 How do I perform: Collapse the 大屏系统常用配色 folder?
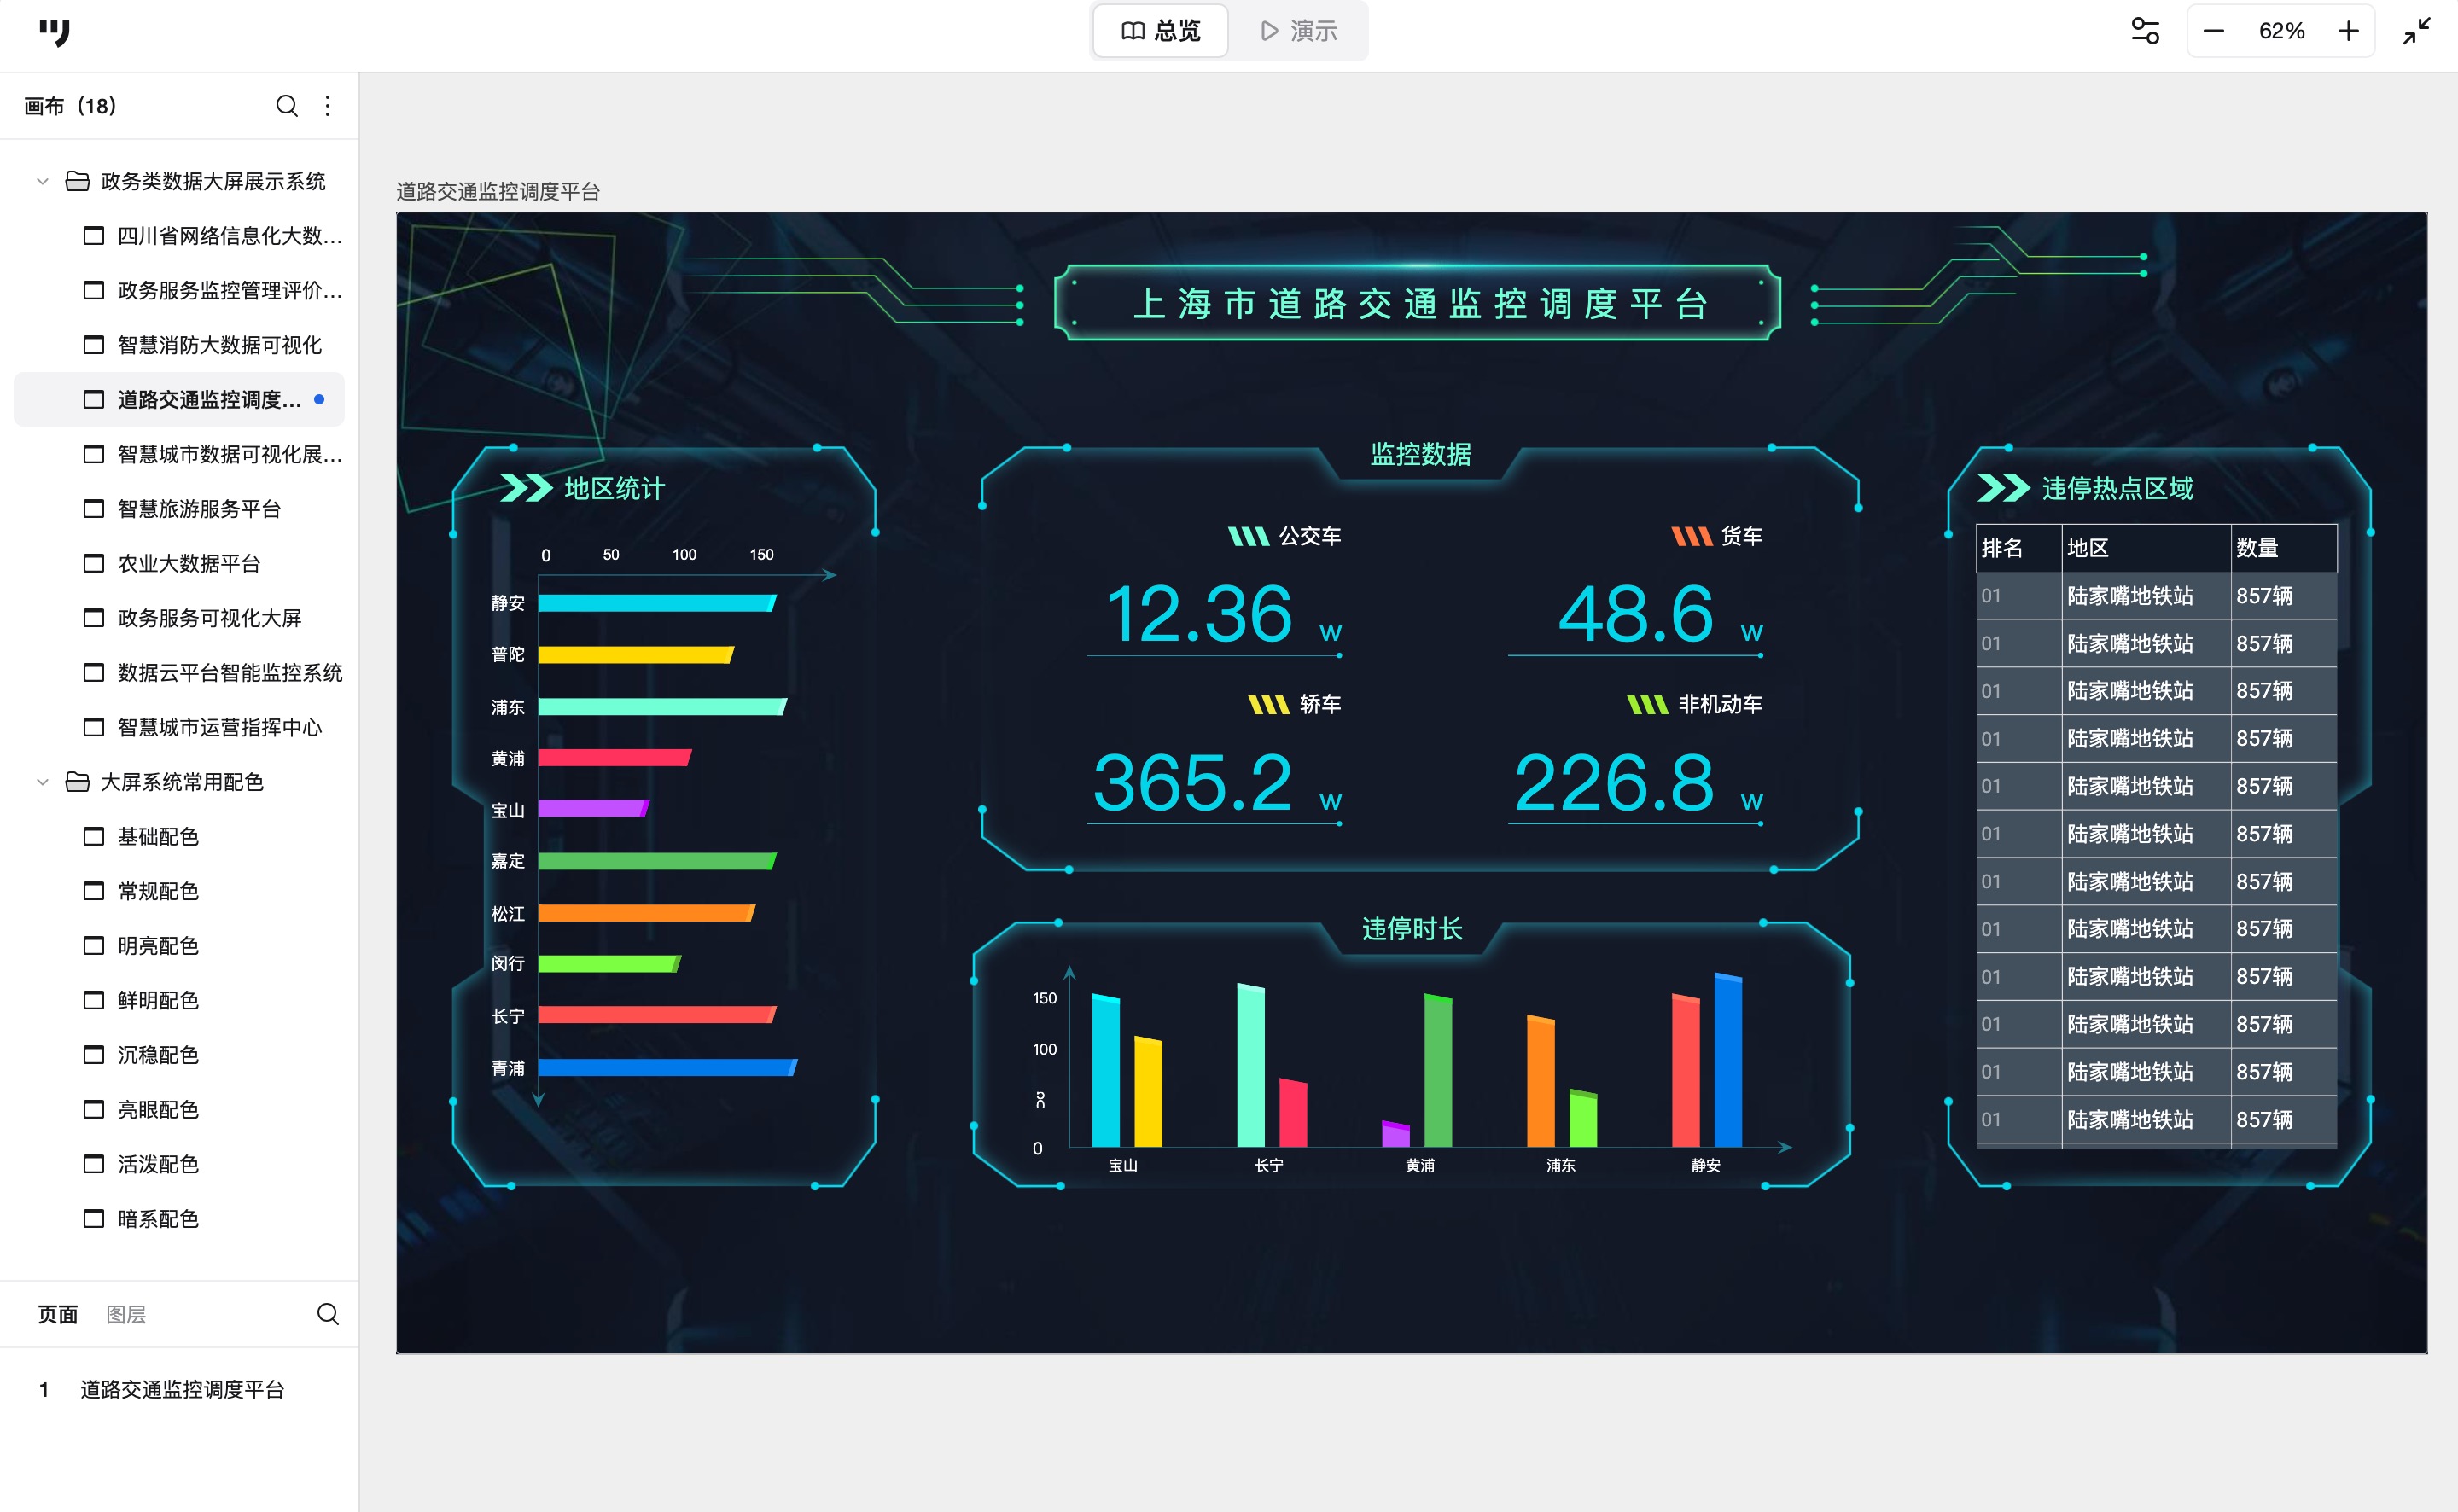coord(42,782)
